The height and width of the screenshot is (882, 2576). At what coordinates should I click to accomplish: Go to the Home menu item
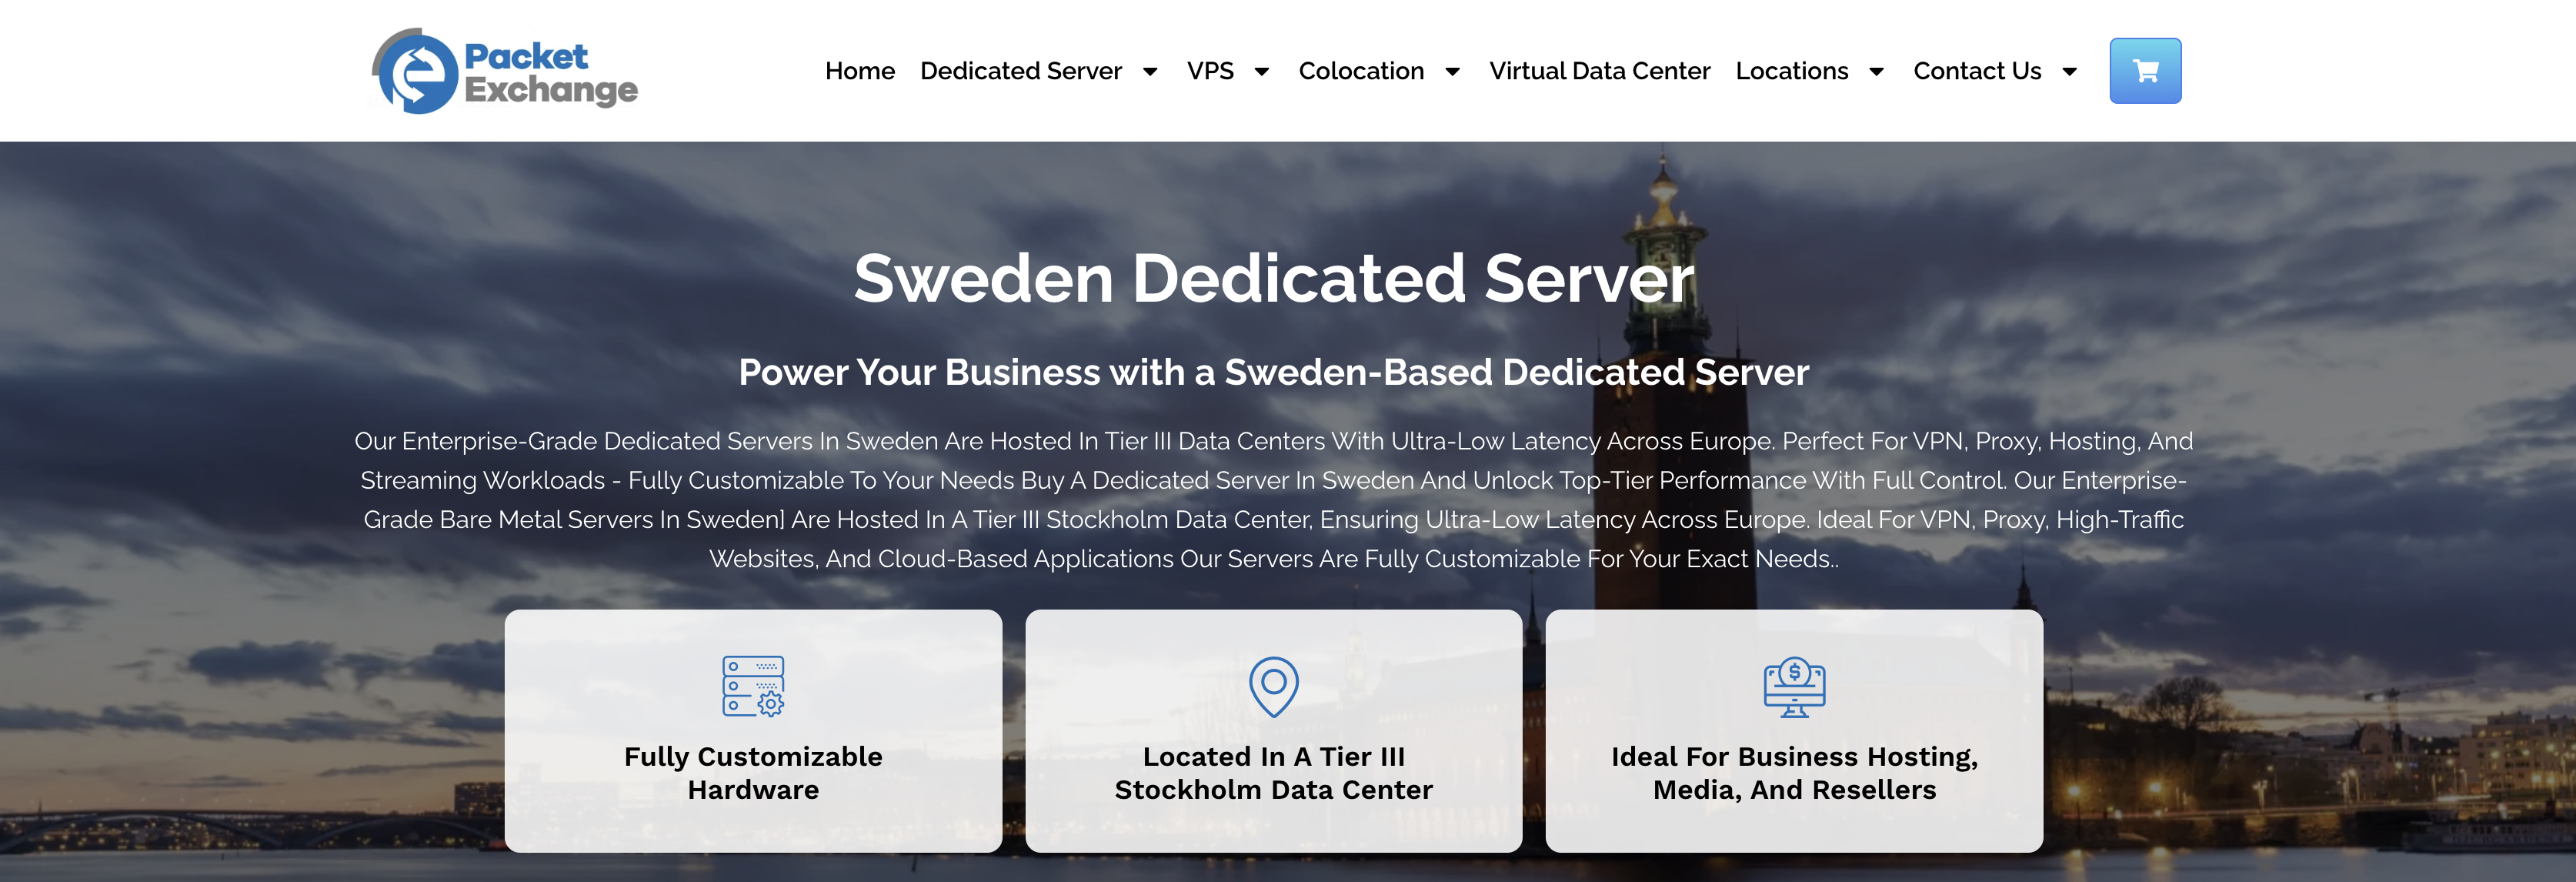859,71
